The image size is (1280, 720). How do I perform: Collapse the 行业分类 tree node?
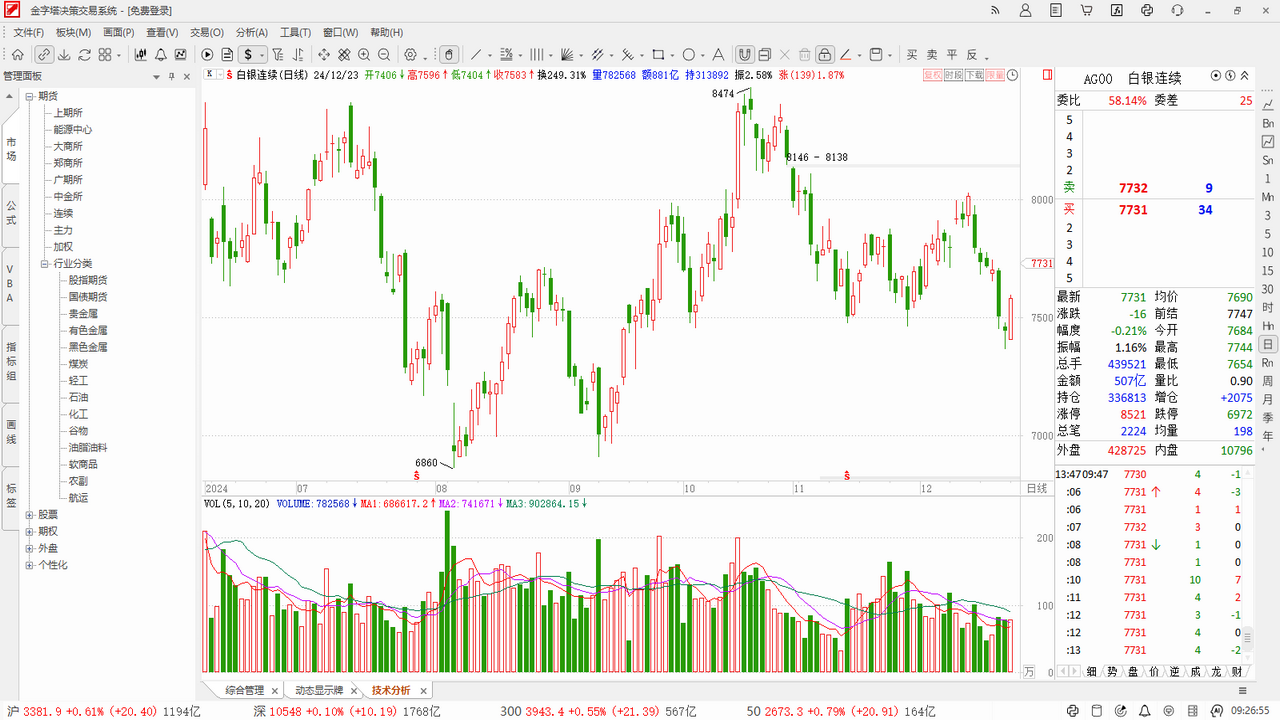[45, 264]
